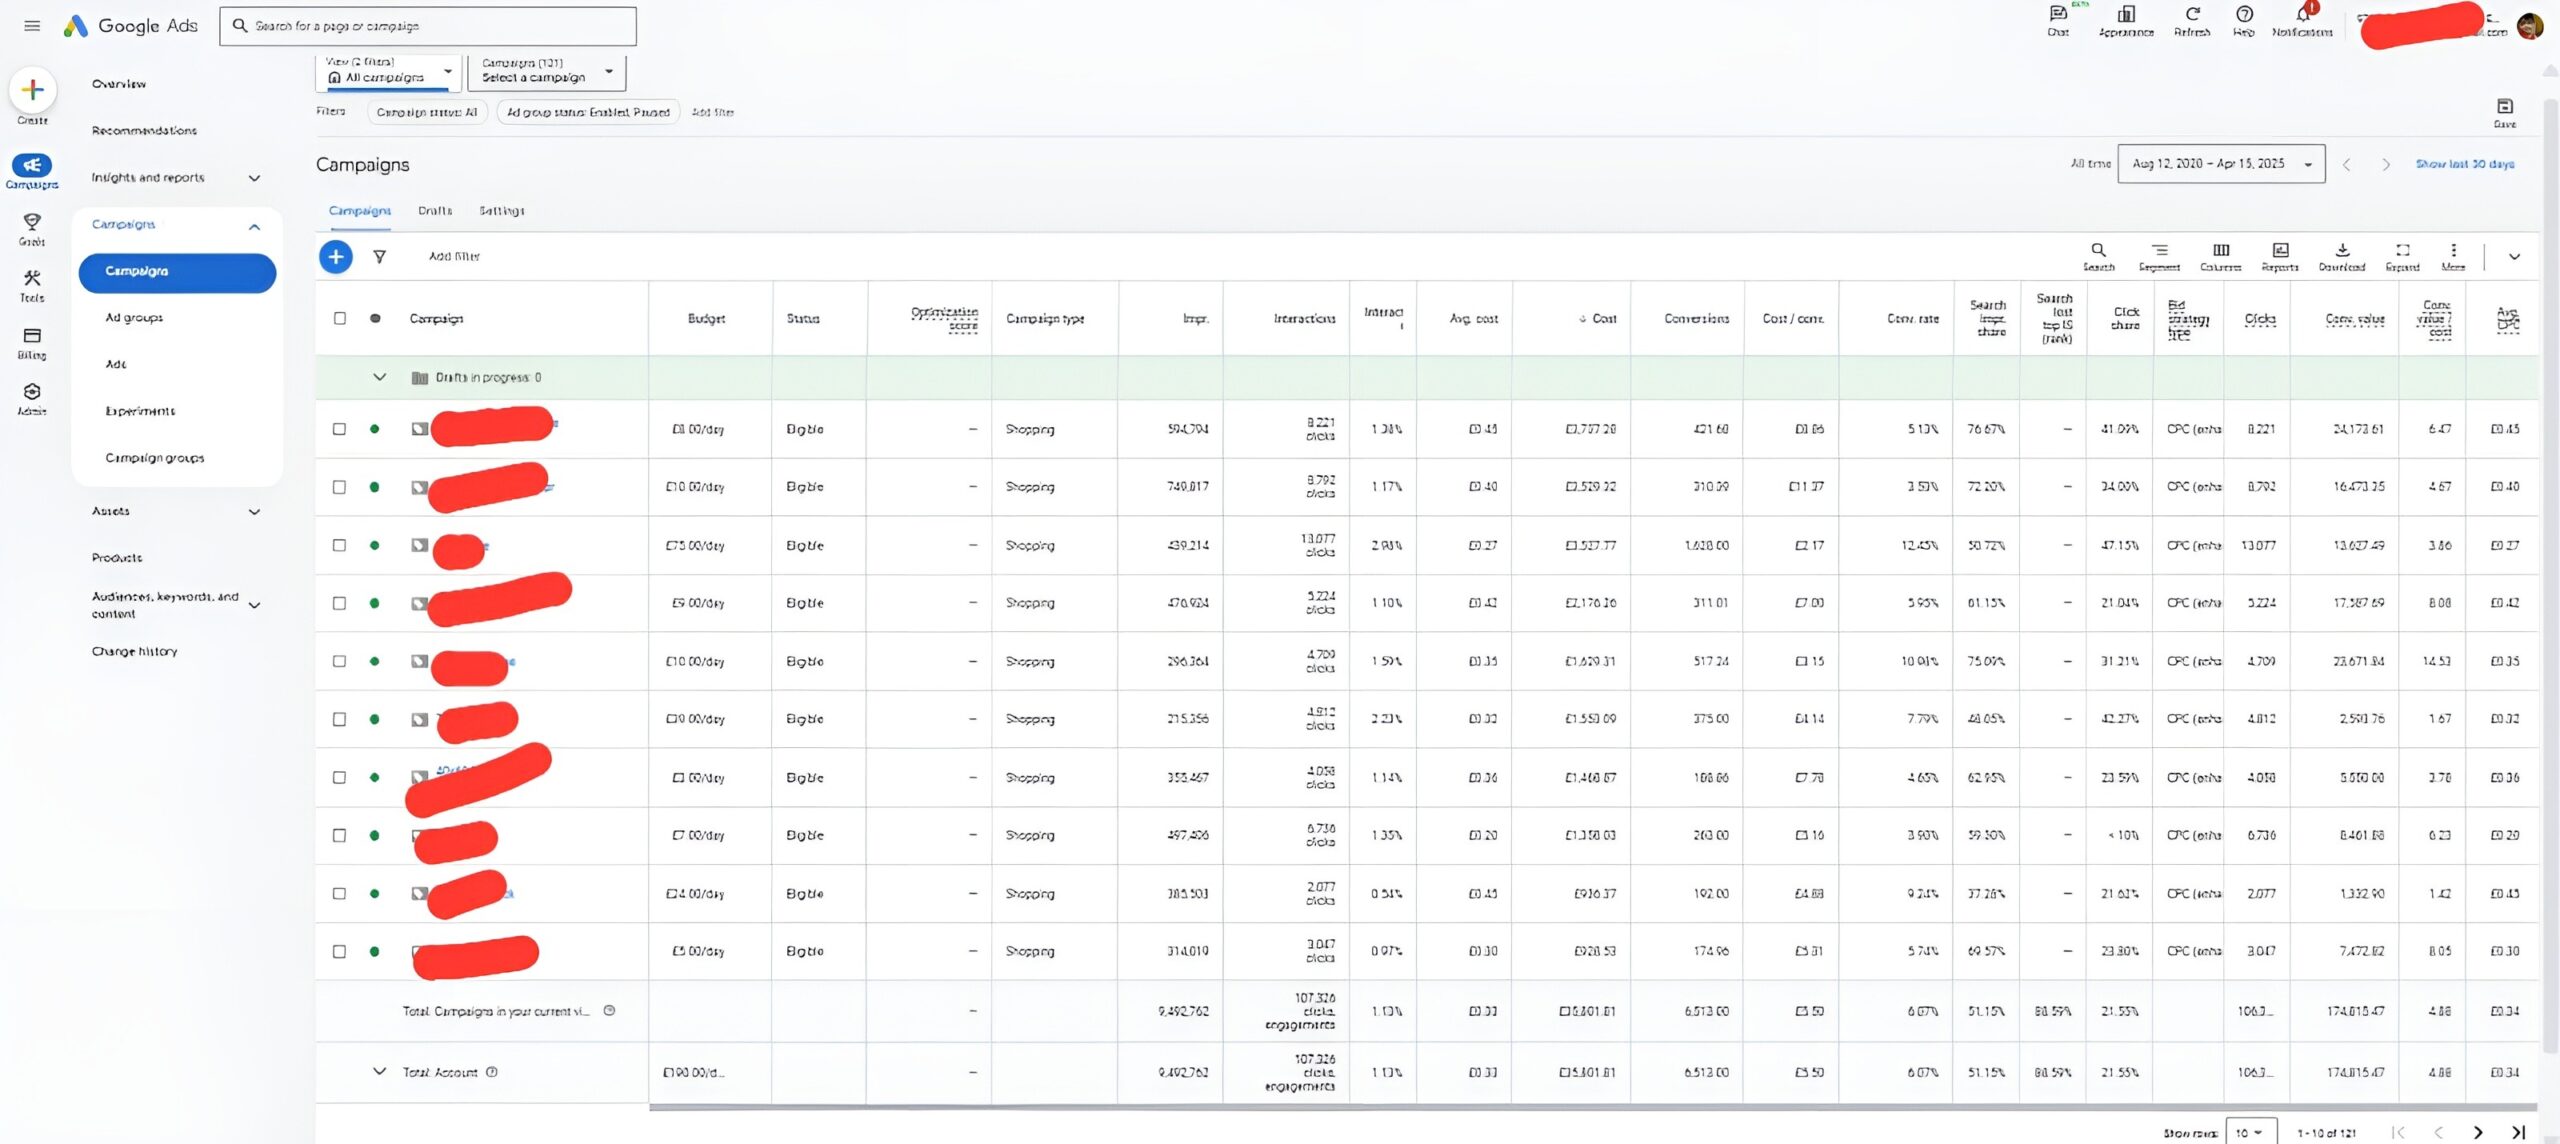
Task: Sort the table by Cost column header
Action: [x=1603, y=319]
